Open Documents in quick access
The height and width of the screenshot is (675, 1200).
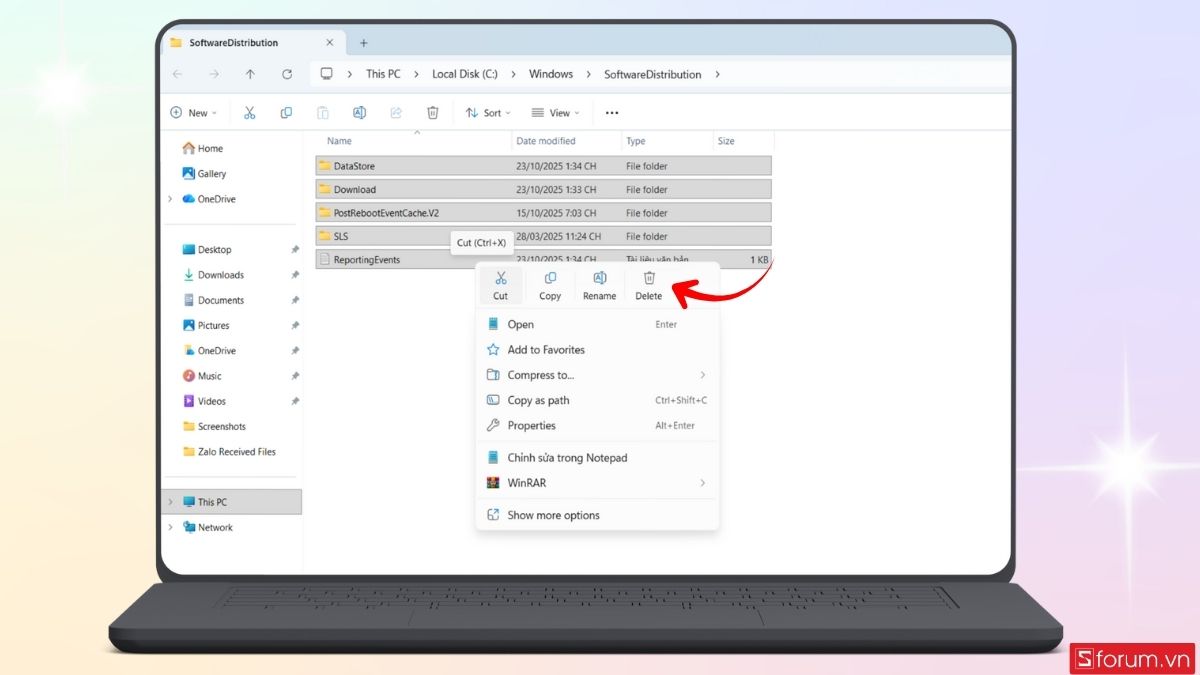coord(213,300)
